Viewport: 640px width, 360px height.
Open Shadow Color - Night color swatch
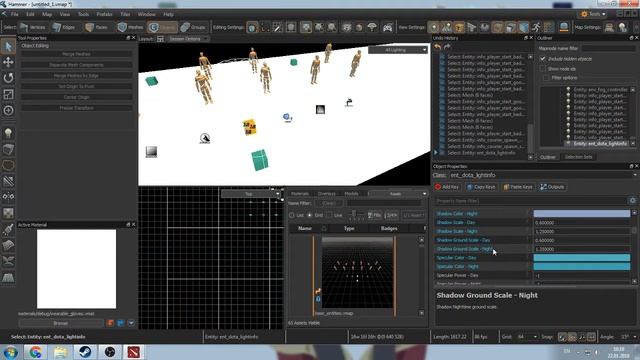click(x=582, y=213)
